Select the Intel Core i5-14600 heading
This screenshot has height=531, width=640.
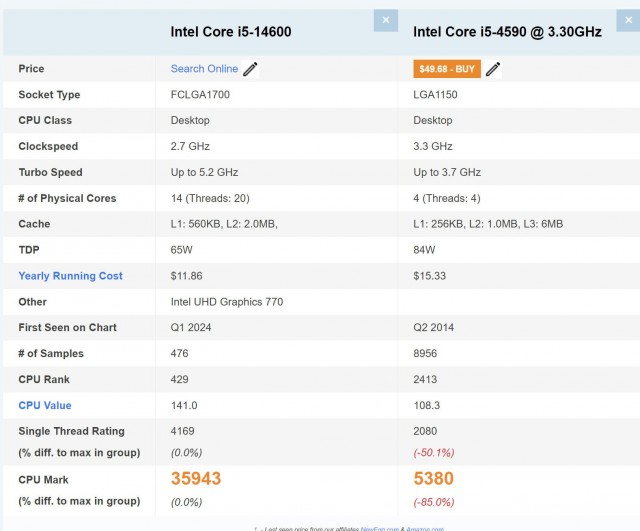coord(231,32)
